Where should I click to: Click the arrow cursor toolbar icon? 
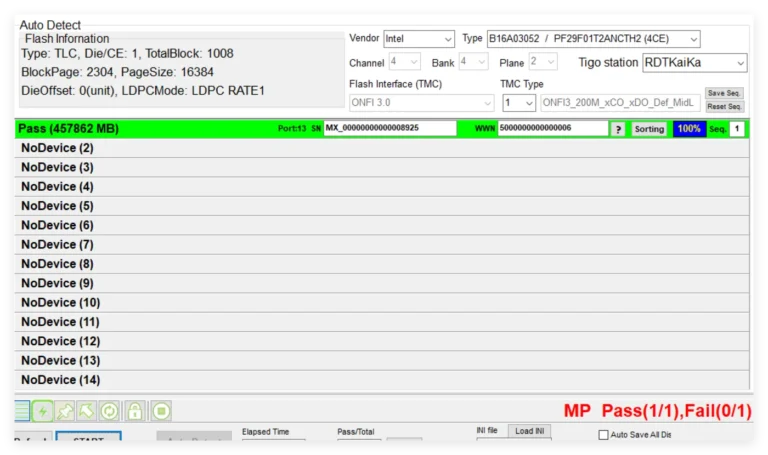click(x=87, y=411)
